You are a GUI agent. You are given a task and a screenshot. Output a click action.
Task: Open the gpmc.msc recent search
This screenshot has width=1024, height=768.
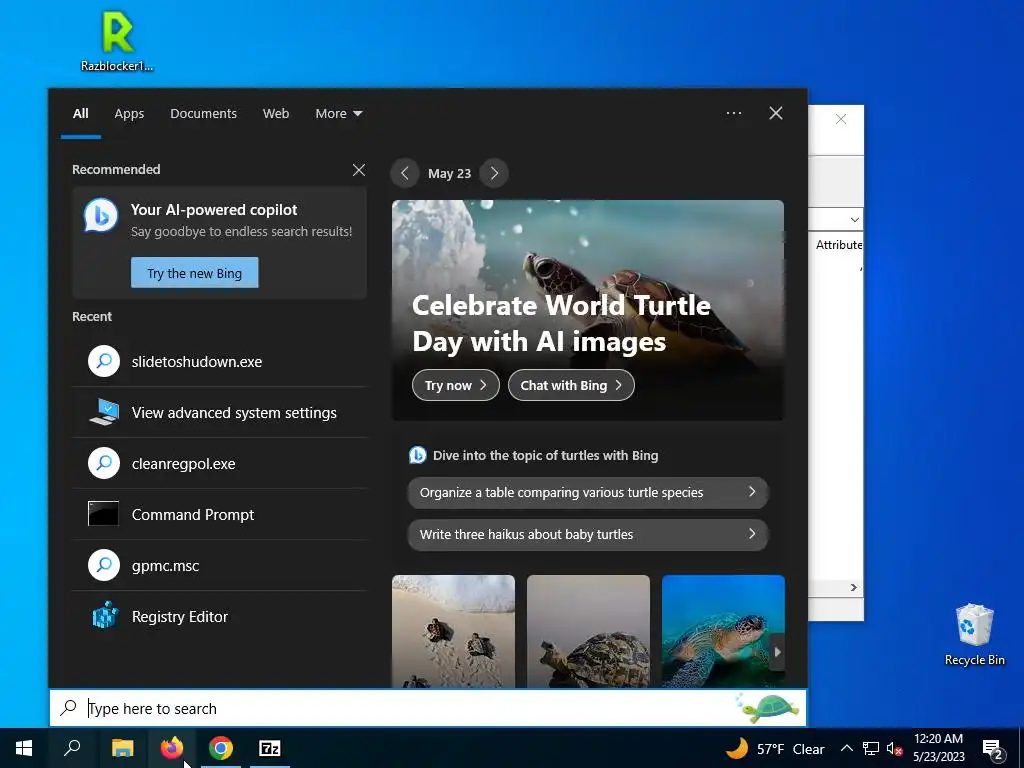point(219,565)
